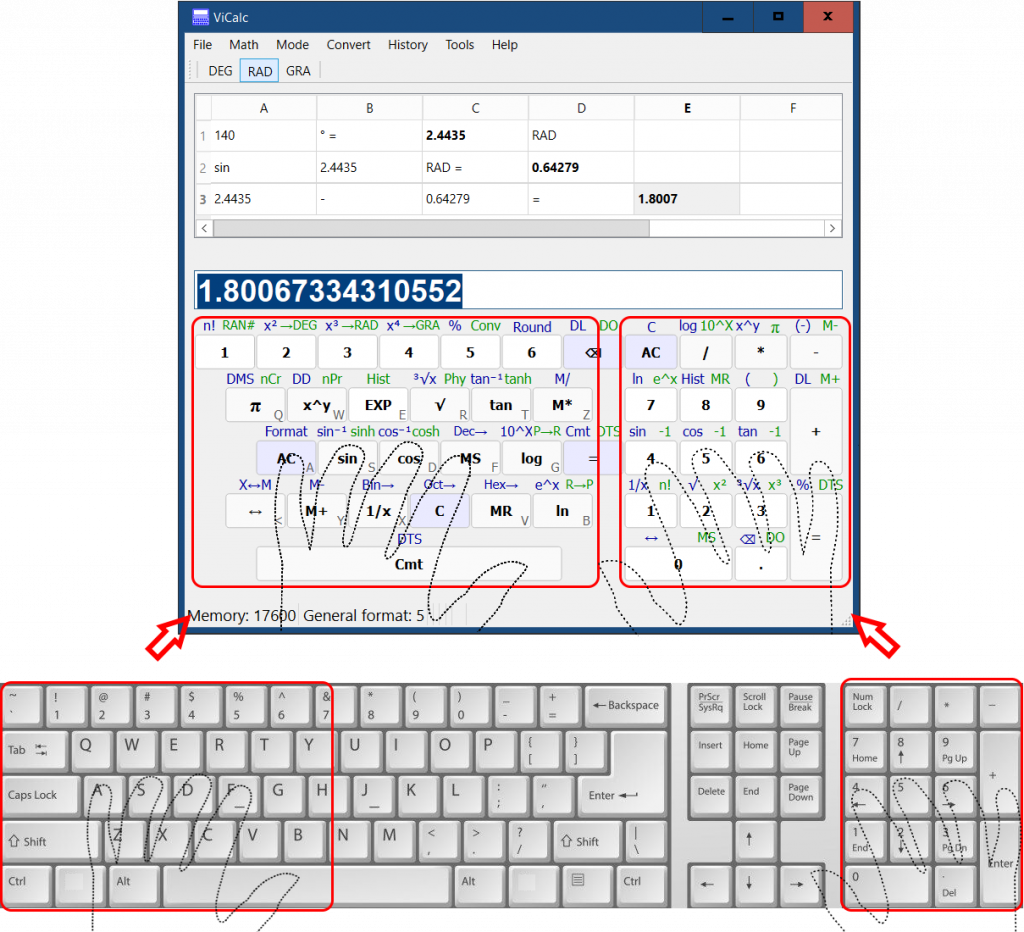The height and width of the screenshot is (932, 1024).
Task: Enable GRA angle mode
Action: (298, 71)
